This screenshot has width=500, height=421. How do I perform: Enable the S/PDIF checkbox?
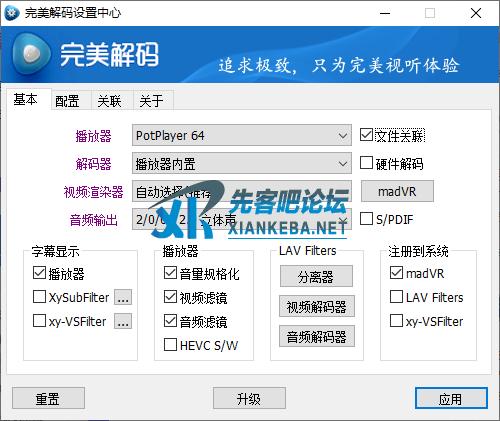(366, 219)
